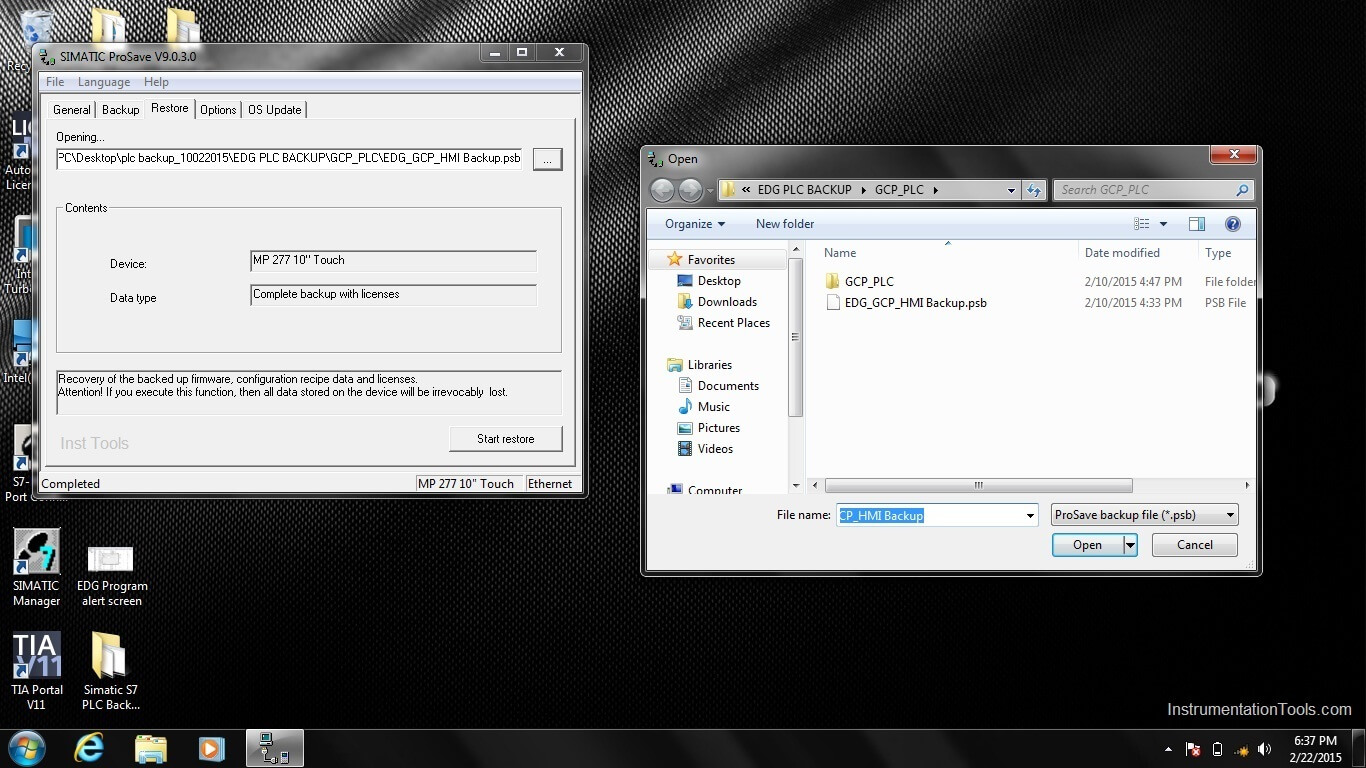The width and height of the screenshot is (1366, 768).
Task: Open the File menu in ProSave
Action: click(x=55, y=82)
